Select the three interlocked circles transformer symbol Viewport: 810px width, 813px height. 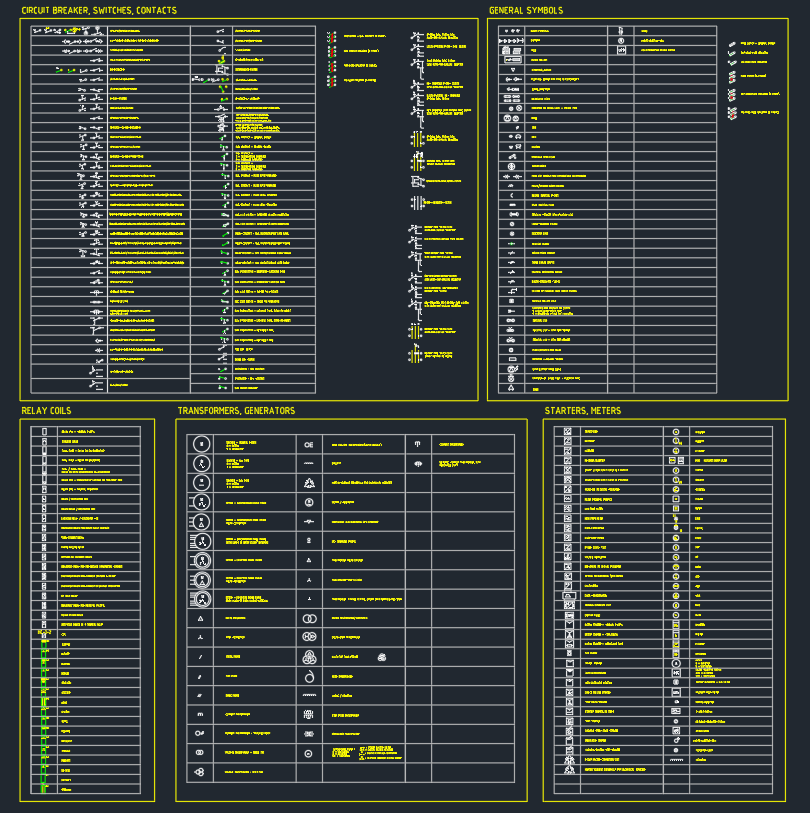click(309, 657)
